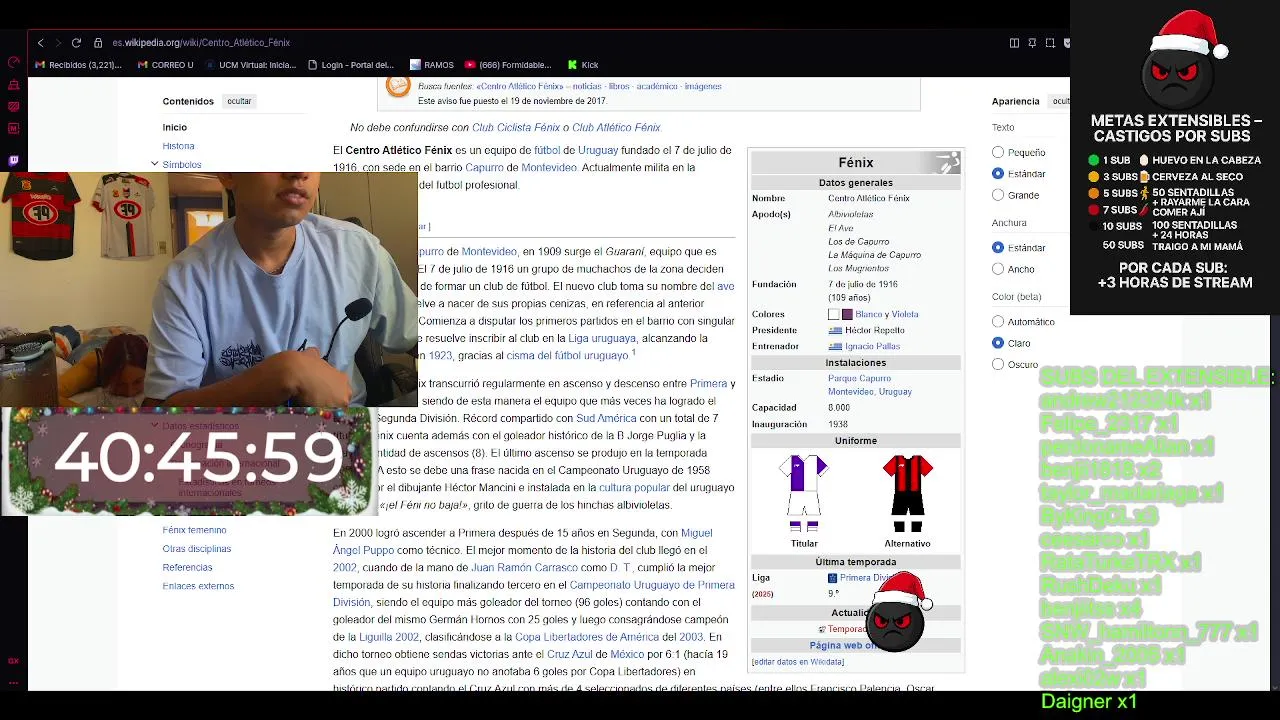Screen dimensions: 1280x720
Task: Jump to 'Inicio' in contents
Action: 175,127
